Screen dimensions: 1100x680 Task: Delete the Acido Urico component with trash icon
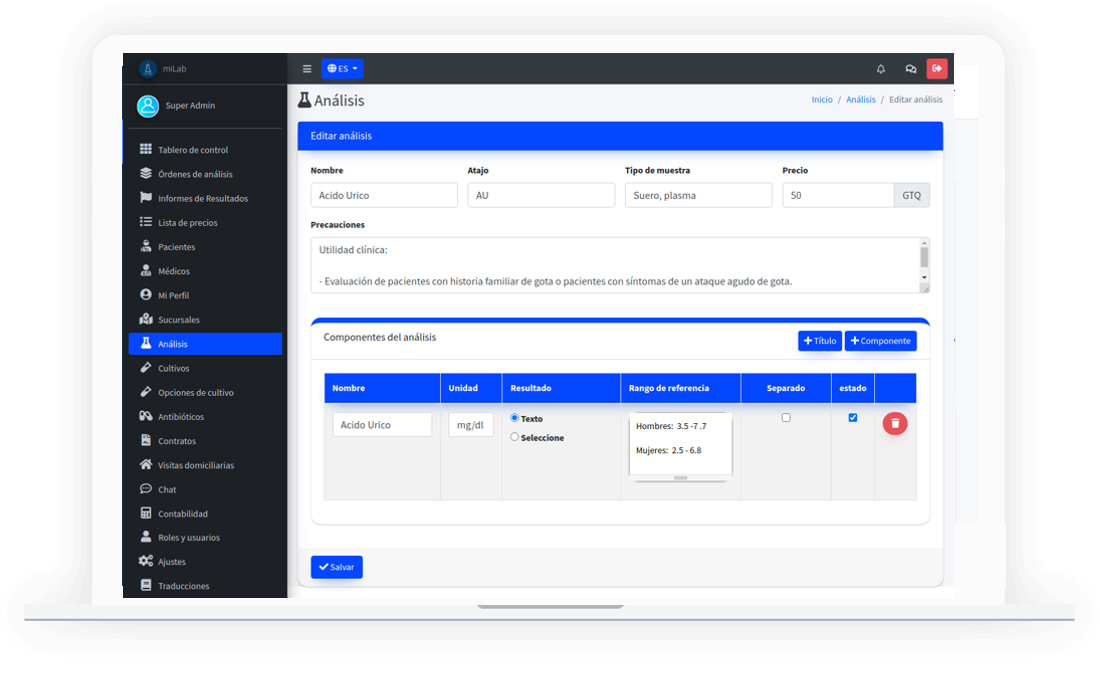point(895,424)
